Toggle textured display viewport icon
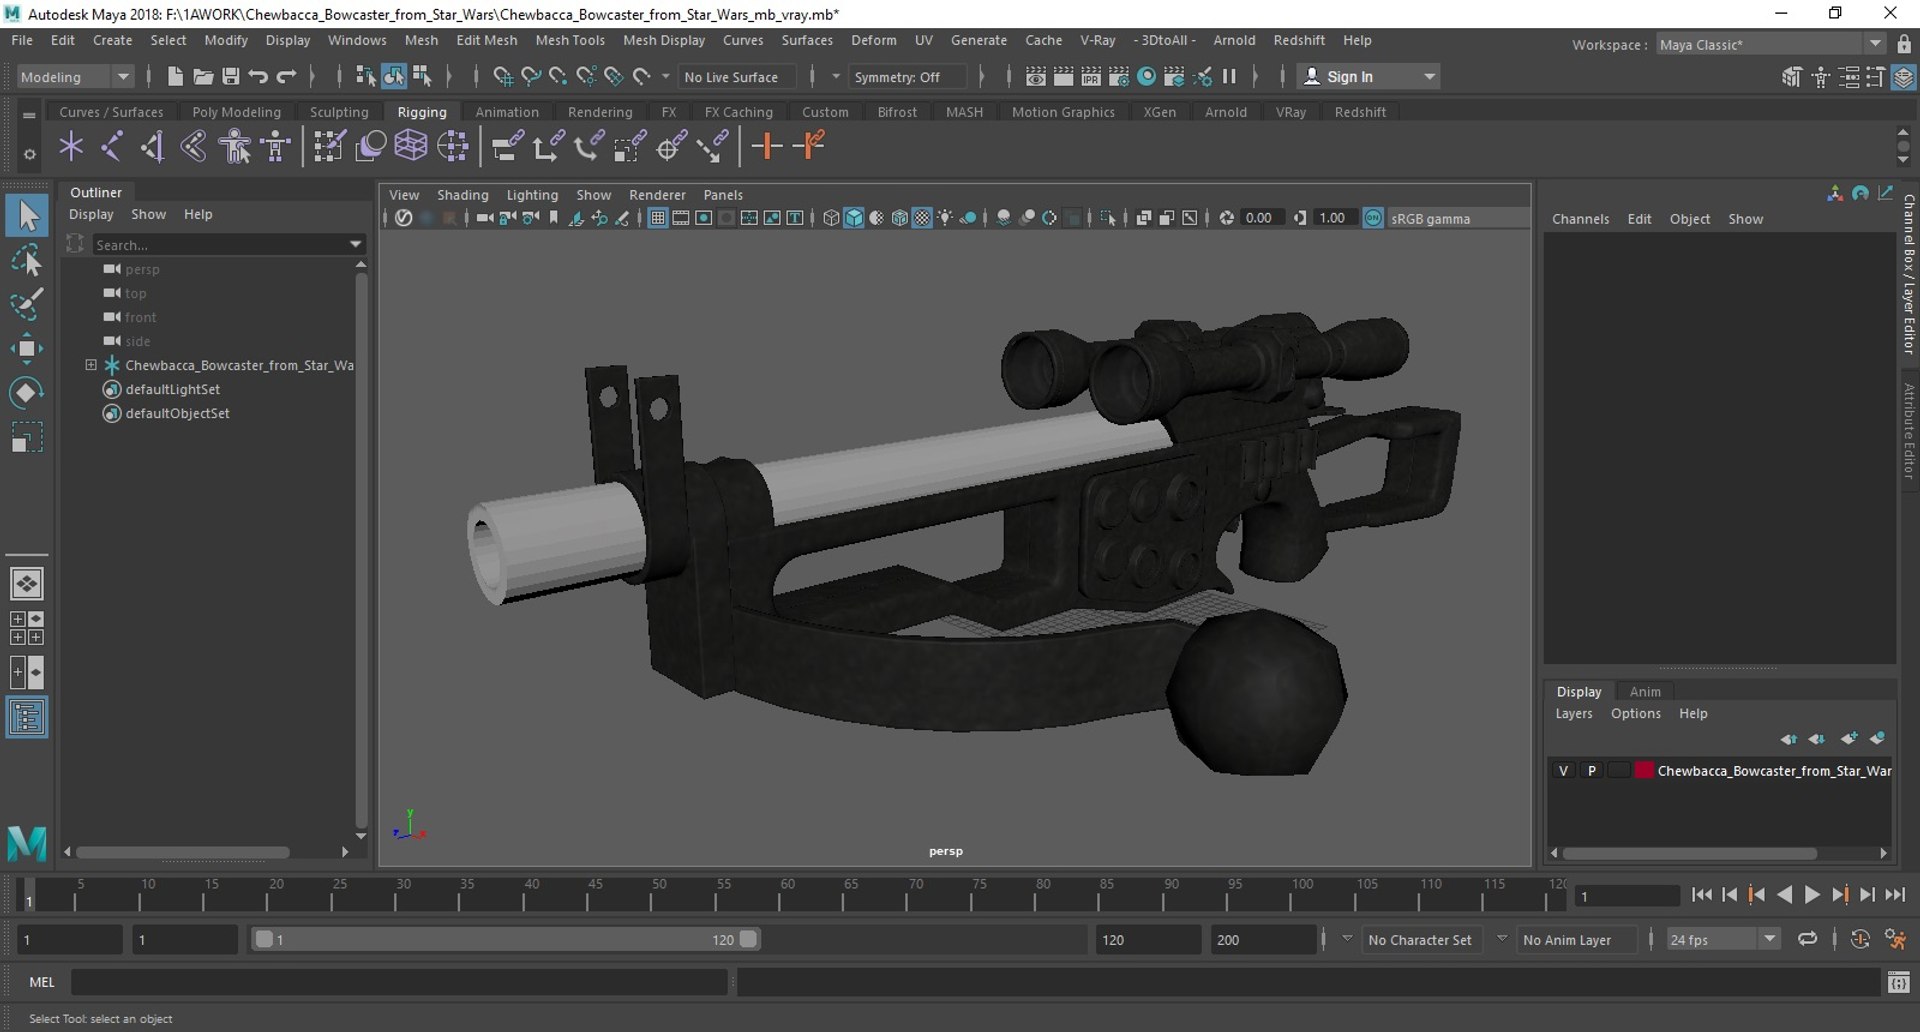 [922, 218]
